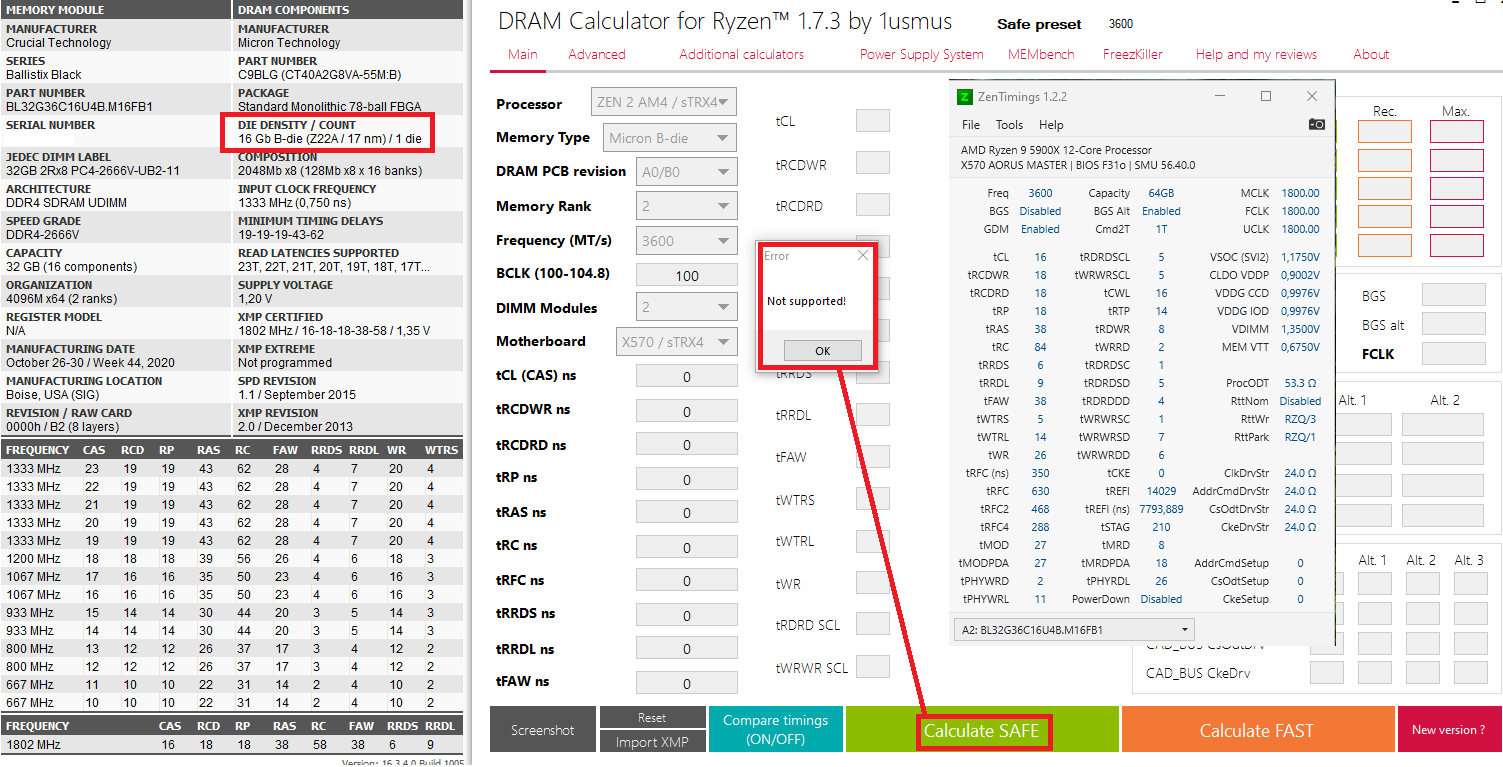Minimize the ZenTimings window
1503x767 pixels.
click(1221, 96)
